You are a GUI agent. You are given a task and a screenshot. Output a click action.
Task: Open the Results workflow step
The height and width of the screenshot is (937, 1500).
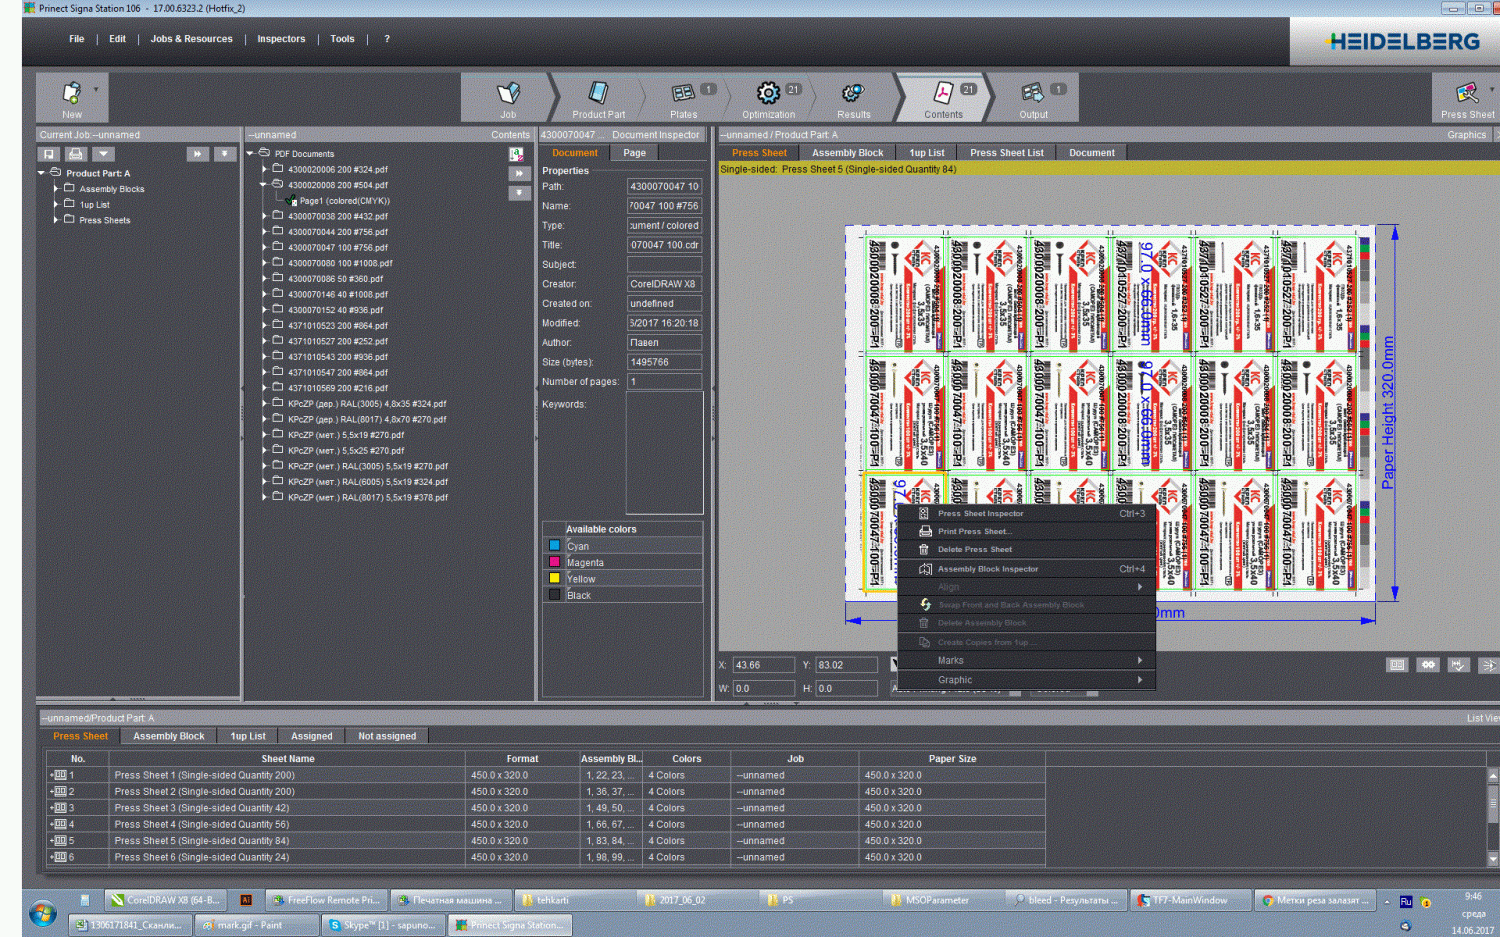coord(853,98)
